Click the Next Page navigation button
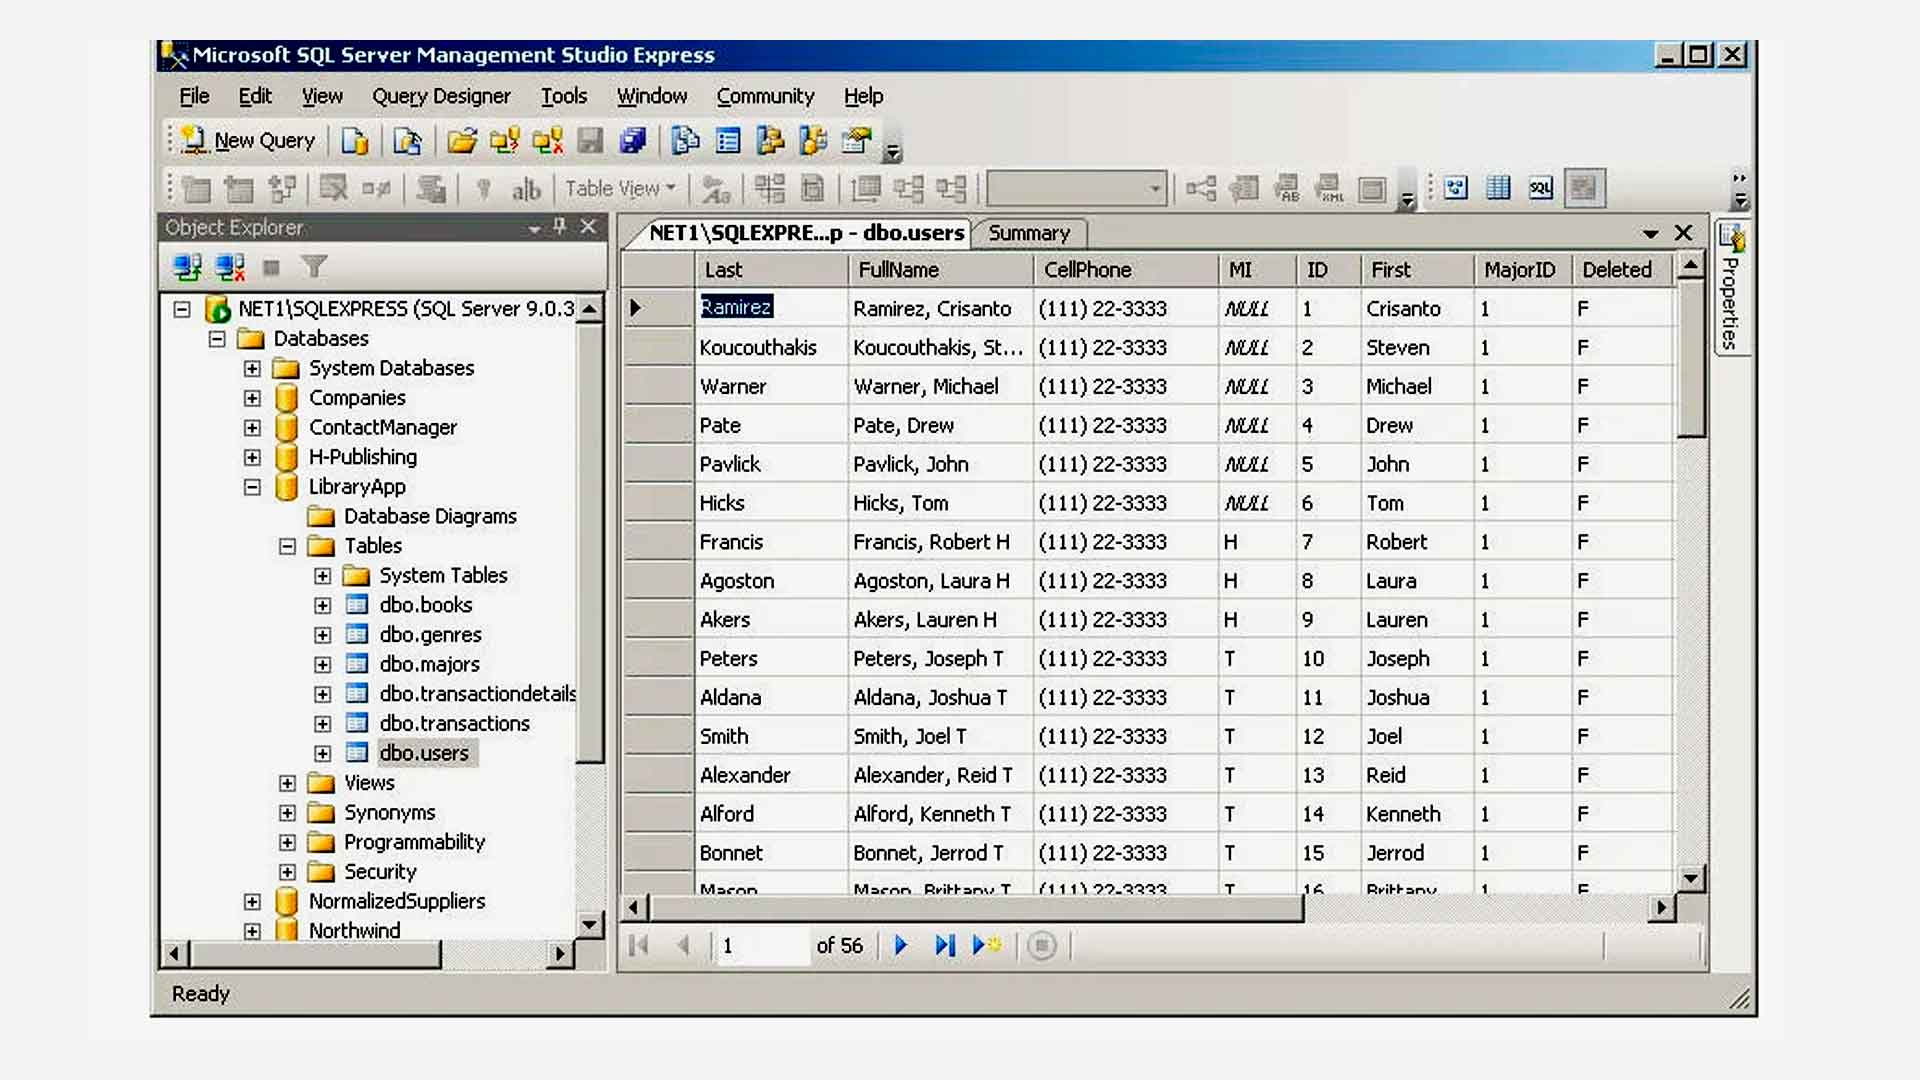This screenshot has width=1920, height=1080. pos(901,945)
